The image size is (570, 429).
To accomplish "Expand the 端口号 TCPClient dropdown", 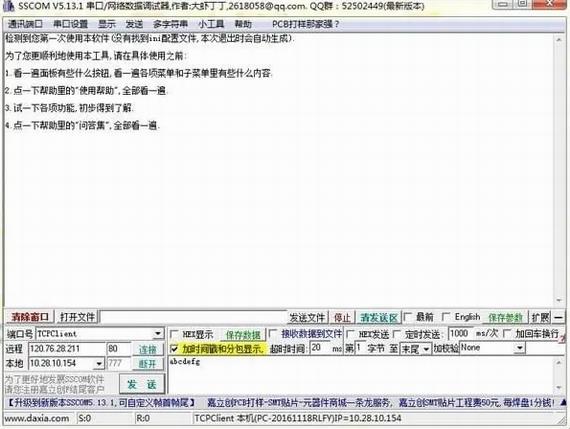I will [158, 334].
